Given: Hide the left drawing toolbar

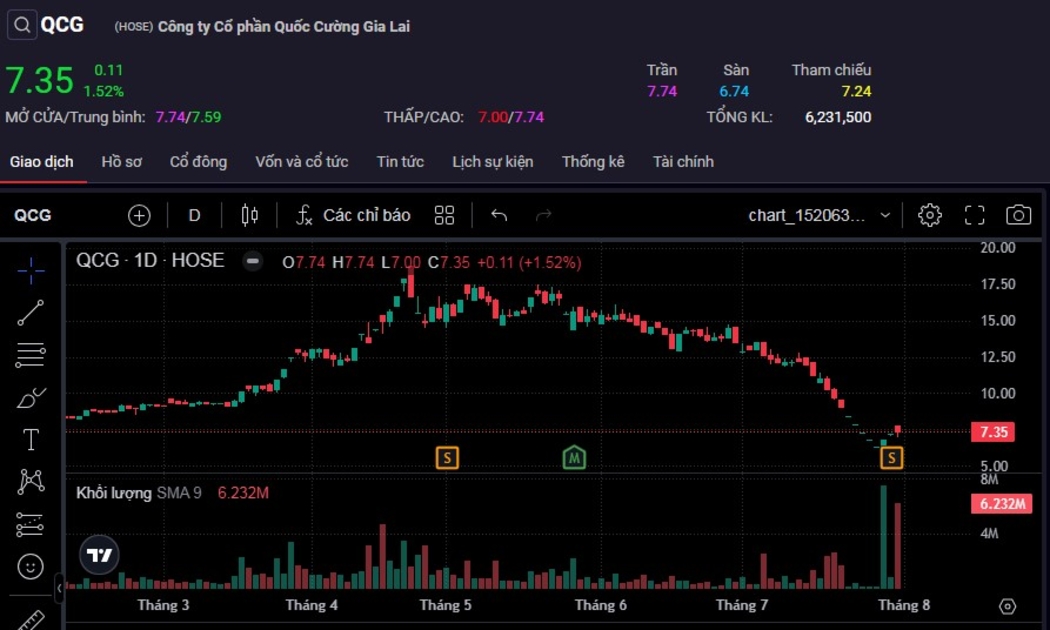Looking at the screenshot, I should click(59, 588).
